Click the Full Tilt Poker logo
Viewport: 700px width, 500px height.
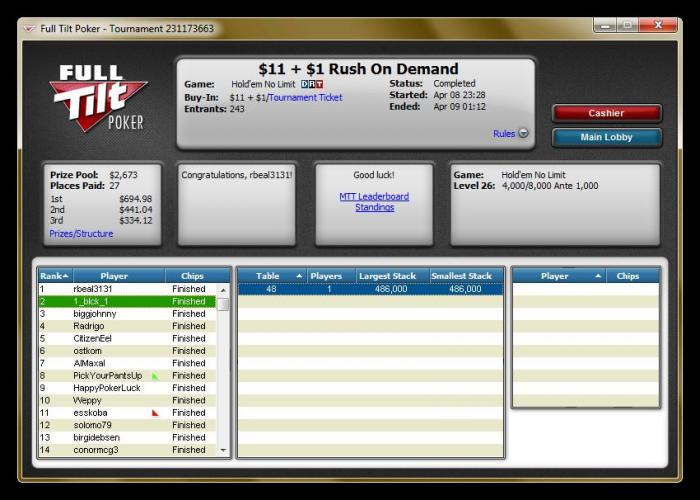[99, 99]
